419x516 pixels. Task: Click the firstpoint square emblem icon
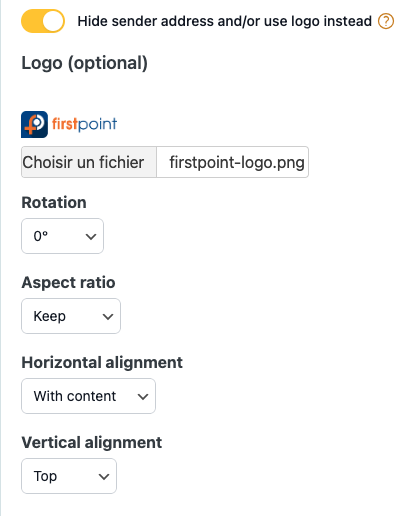tap(34, 124)
